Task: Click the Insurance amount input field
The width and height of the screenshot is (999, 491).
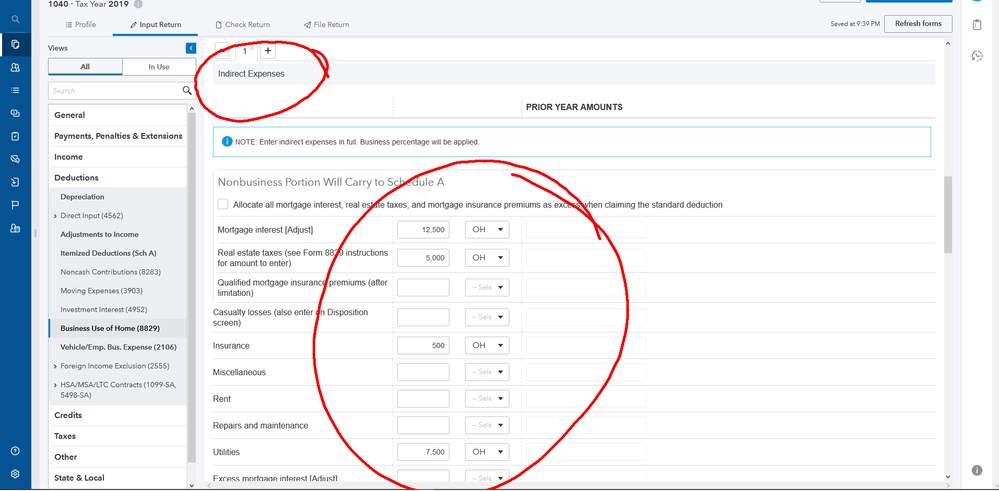Action: [x=423, y=346]
